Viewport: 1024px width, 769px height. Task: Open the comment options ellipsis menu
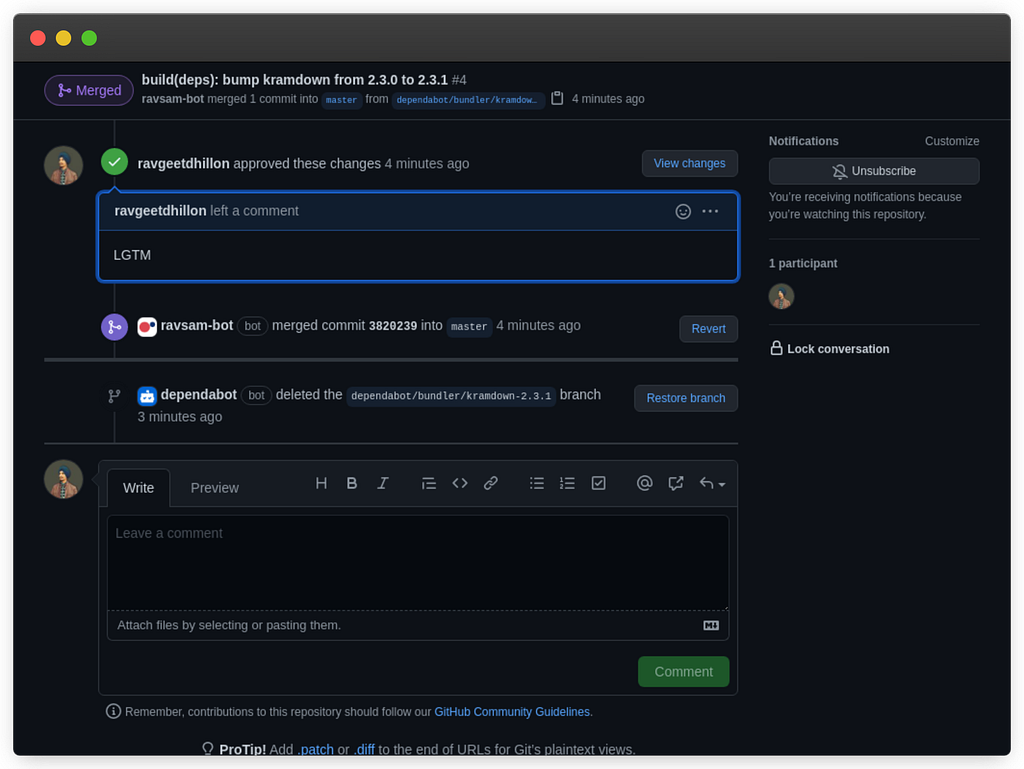pyautogui.click(x=710, y=212)
